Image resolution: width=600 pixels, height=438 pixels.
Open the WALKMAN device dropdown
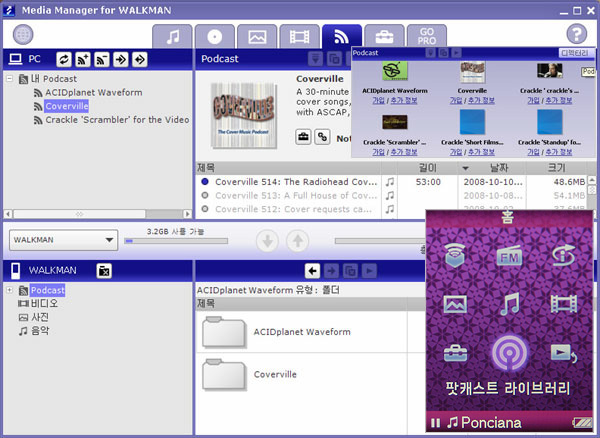click(64, 240)
